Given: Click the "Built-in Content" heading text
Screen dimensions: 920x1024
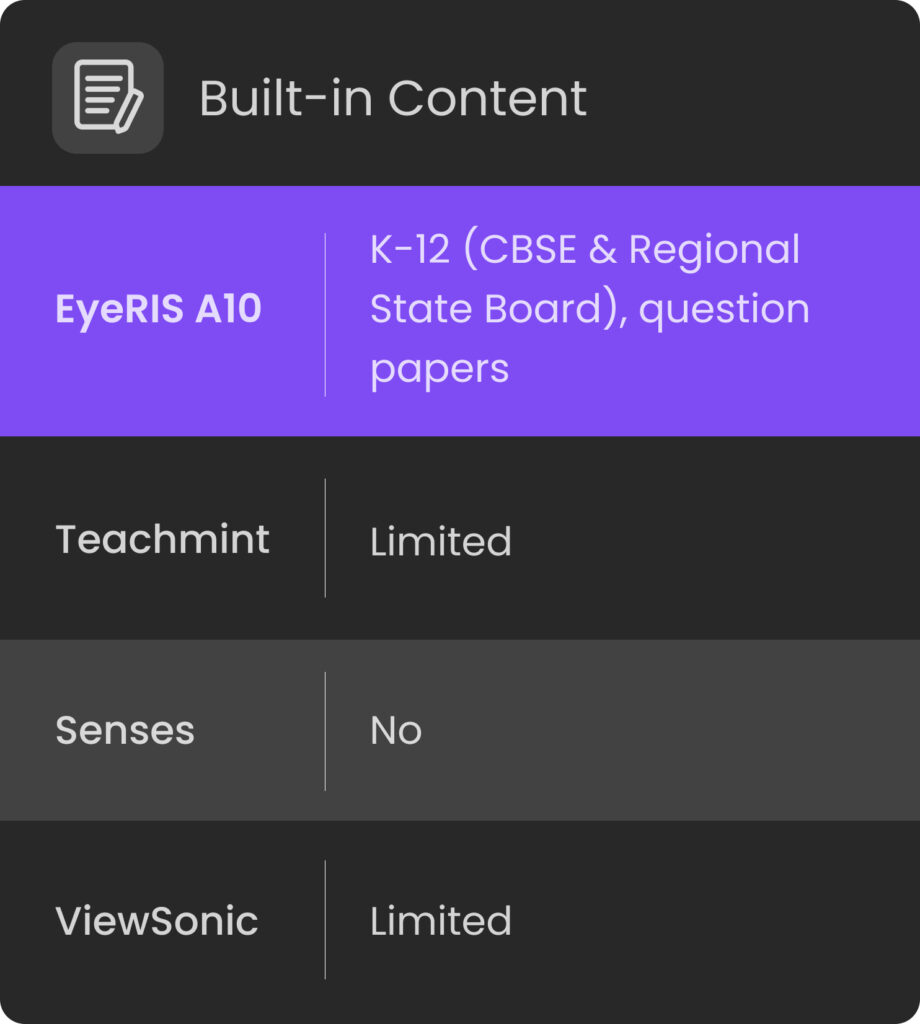Looking at the screenshot, I should 392,98.
